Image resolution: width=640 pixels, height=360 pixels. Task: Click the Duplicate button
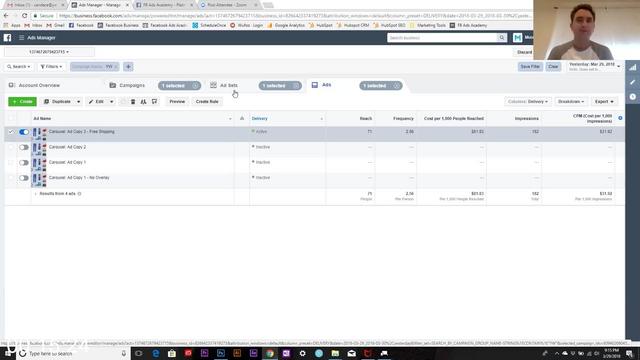click(x=58, y=102)
